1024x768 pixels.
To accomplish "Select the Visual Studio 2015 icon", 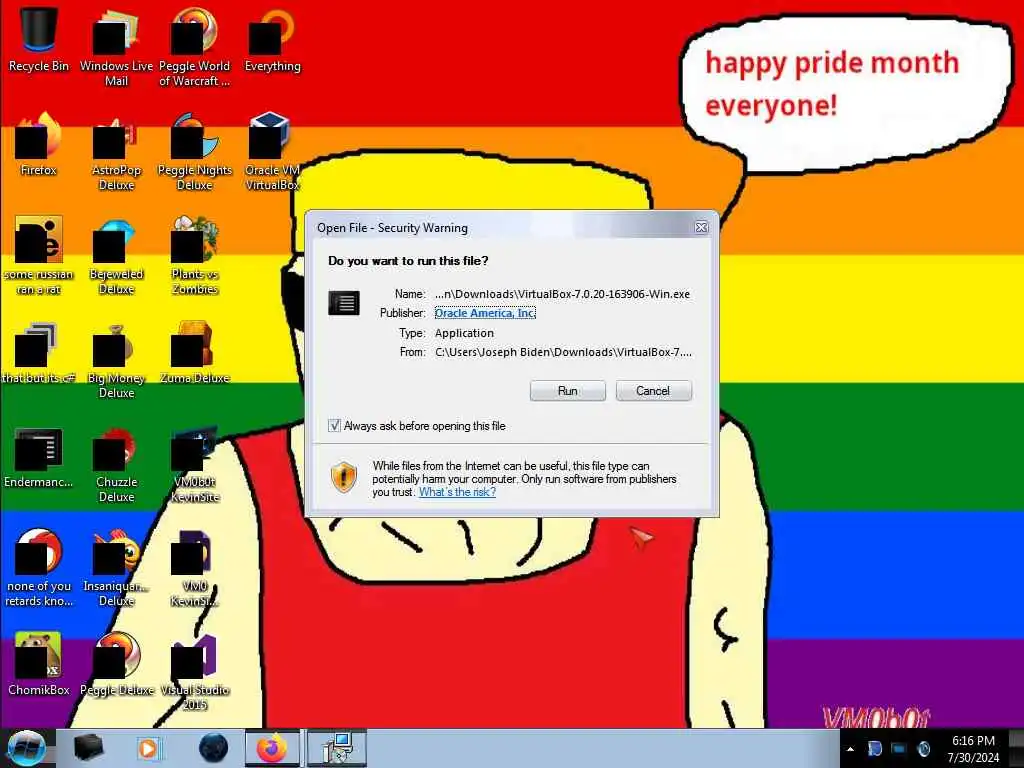I will pyautogui.click(x=195, y=671).
